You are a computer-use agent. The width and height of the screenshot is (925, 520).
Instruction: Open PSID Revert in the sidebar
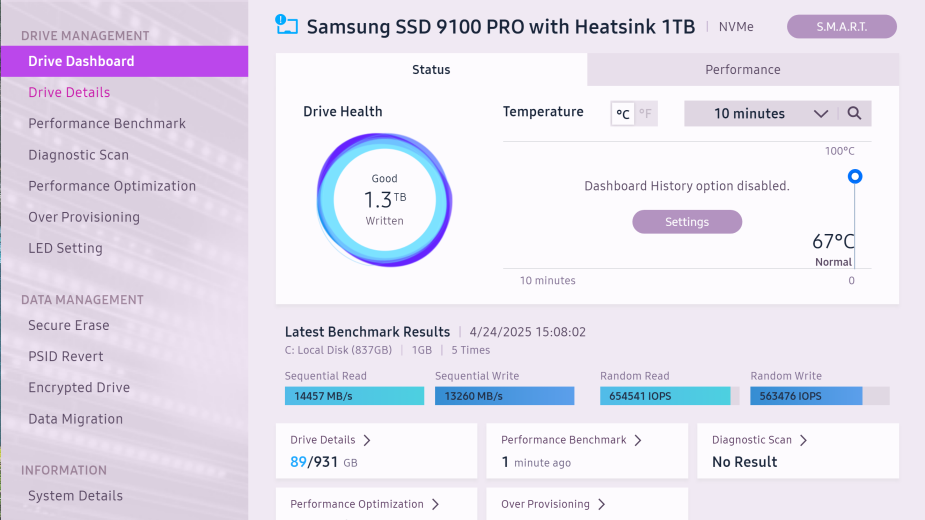click(65, 357)
